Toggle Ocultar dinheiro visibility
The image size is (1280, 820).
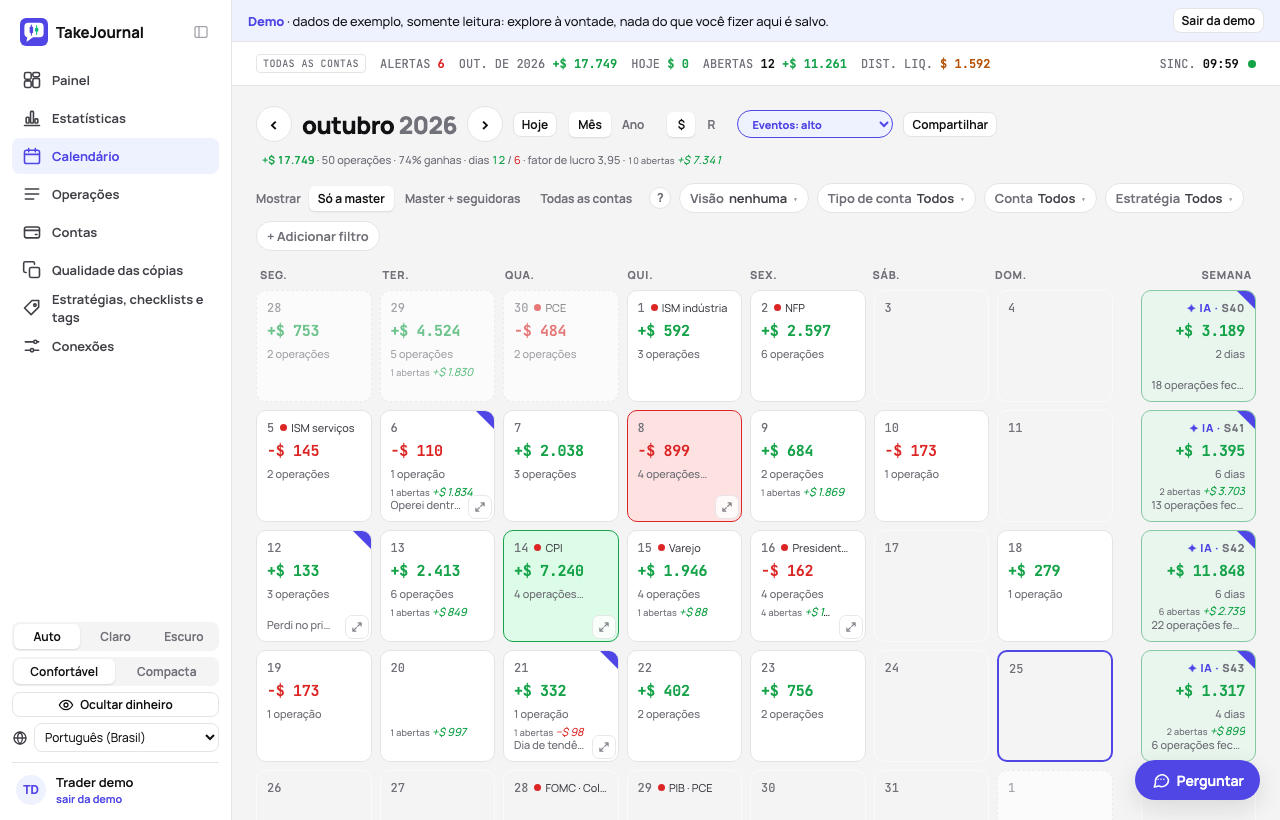pyautogui.click(x=116, y=705)
